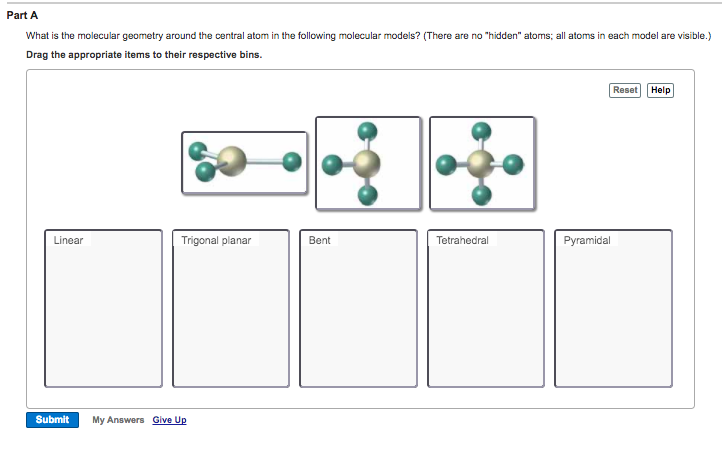Select the middle T-shaped molecule model
The image size is (722, 450).
(x=368, y=162)
